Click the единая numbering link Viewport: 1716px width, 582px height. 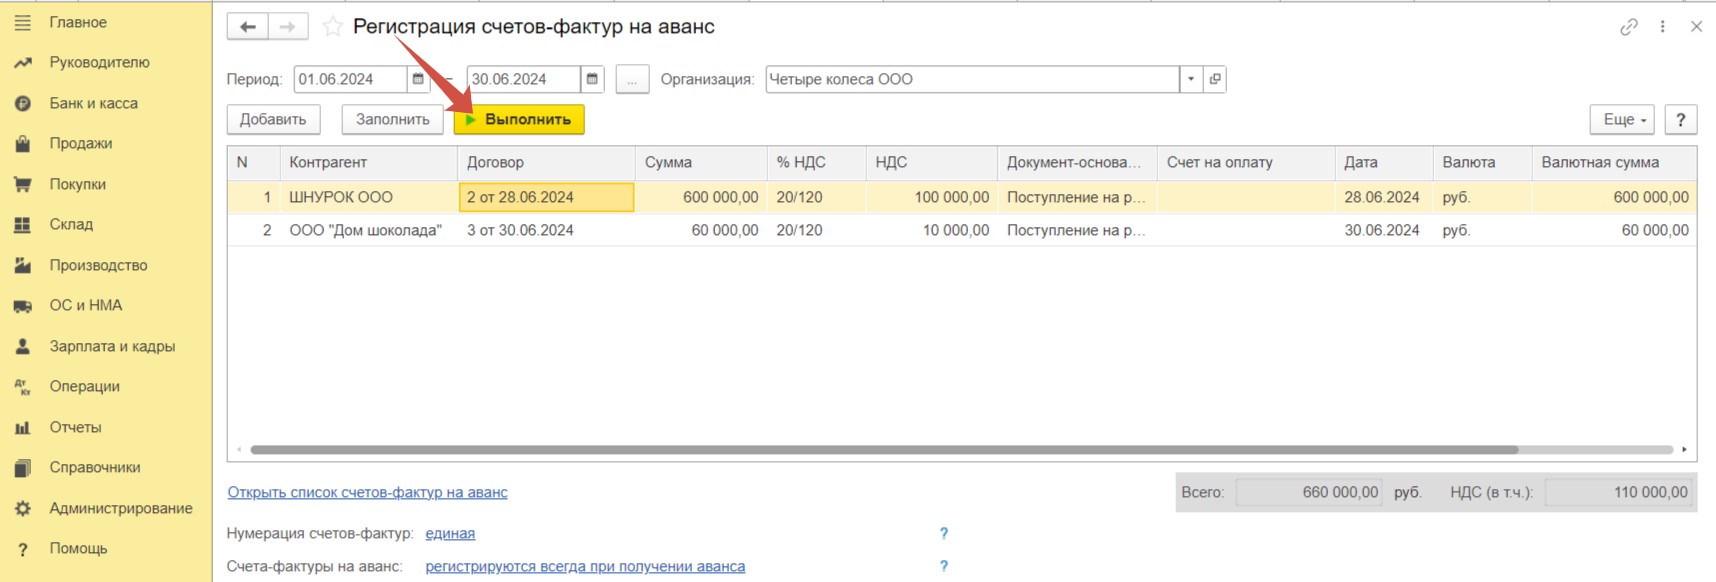(450, 533)
